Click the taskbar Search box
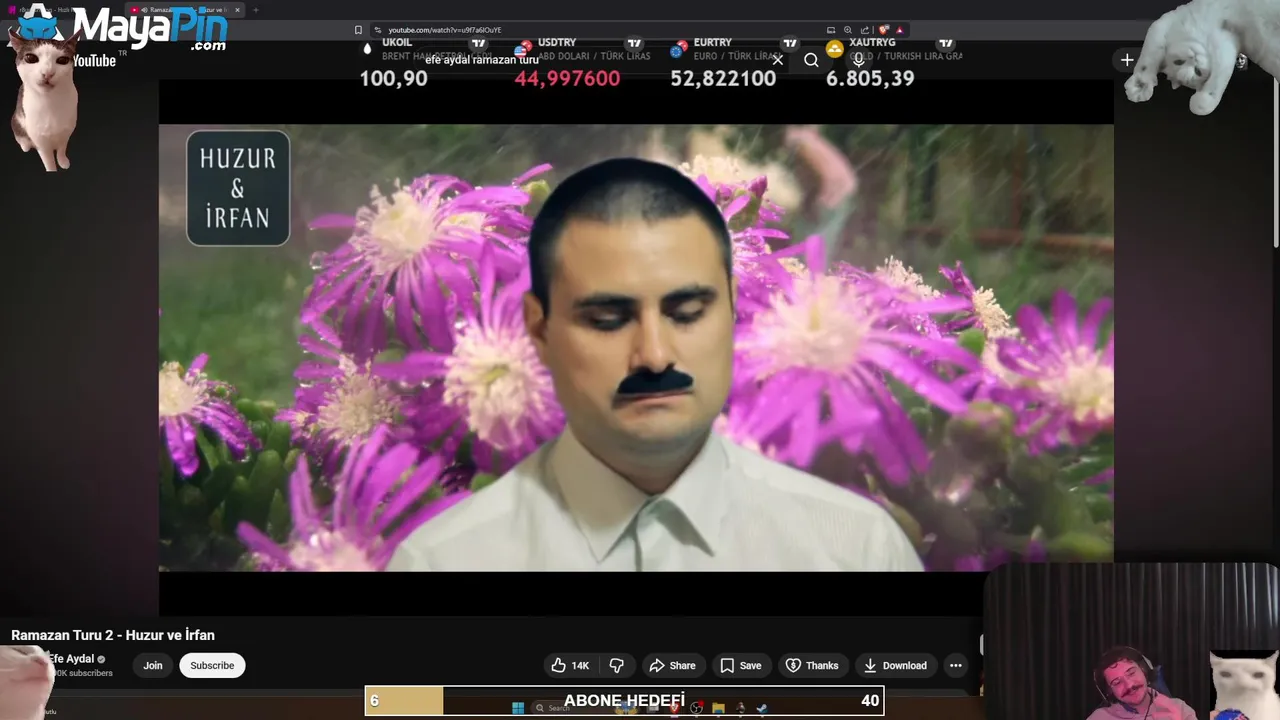Viewport: 1280px width, 720px height. 575,708
